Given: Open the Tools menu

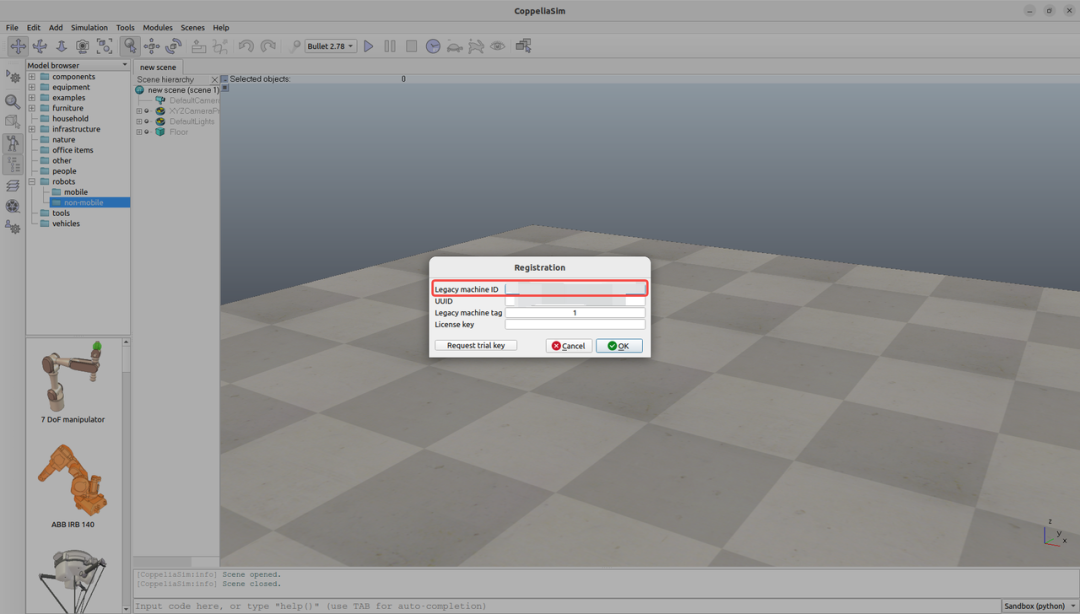Looking at the screenshot, I should (125, 28).
